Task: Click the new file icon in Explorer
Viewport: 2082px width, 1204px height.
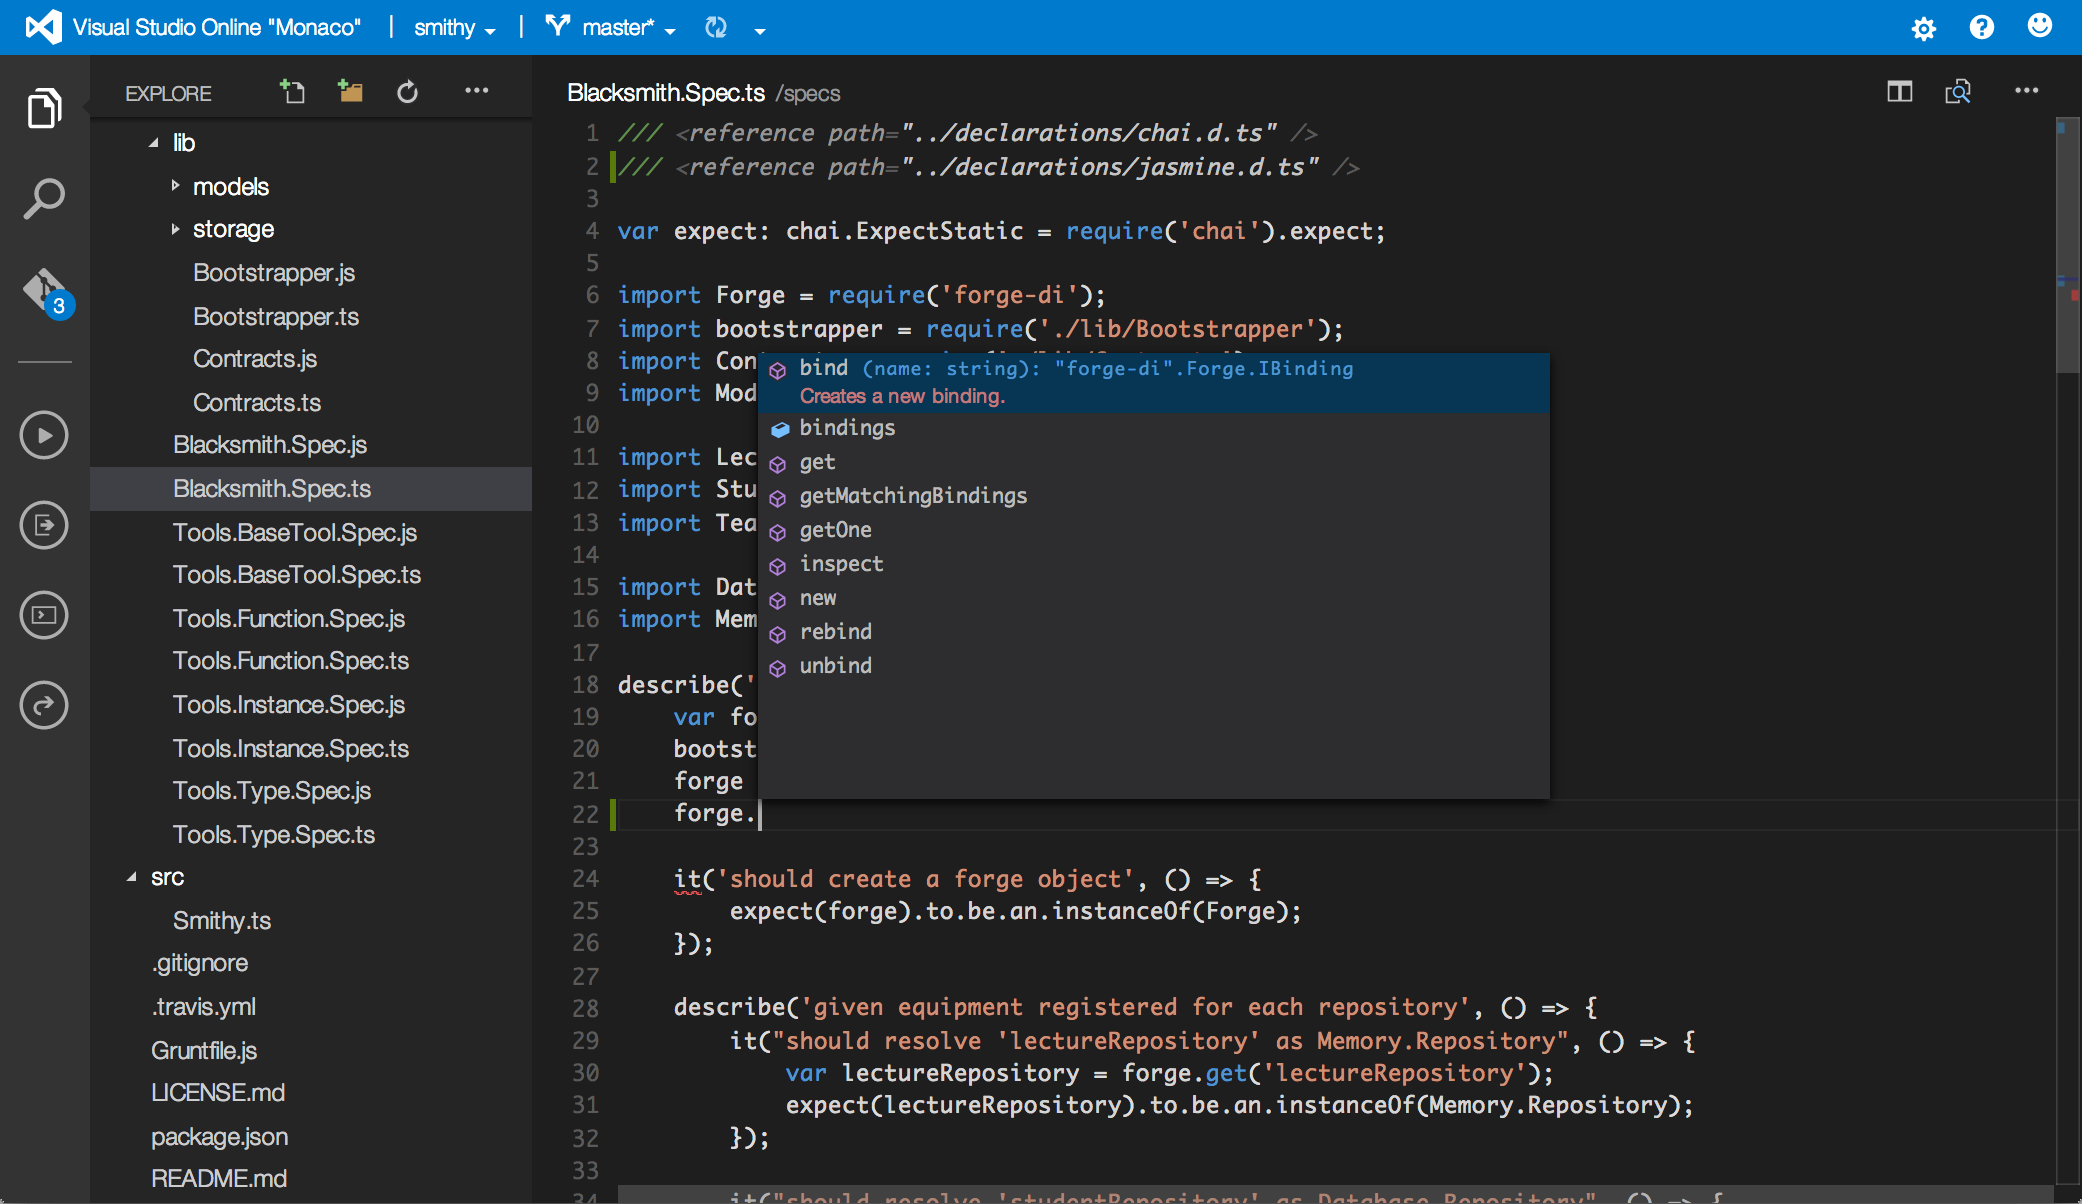Action: pos(292,91)
